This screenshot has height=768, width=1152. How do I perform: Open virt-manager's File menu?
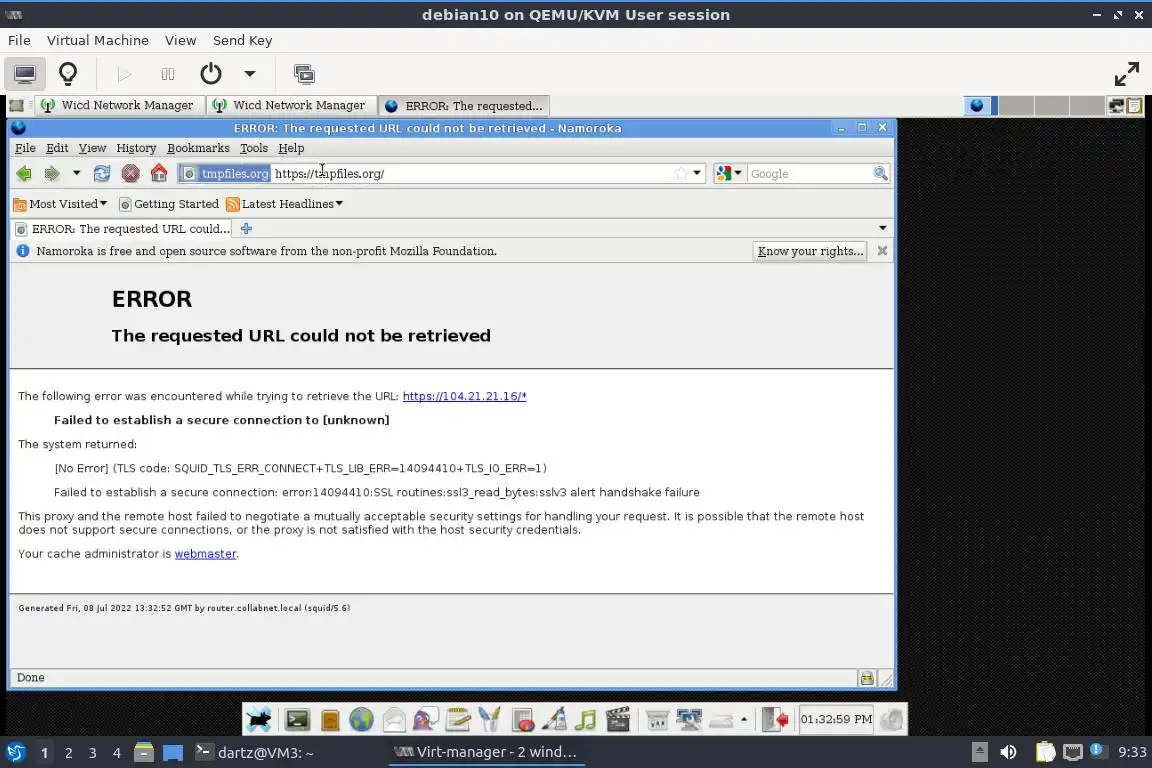tap(19, 40)
